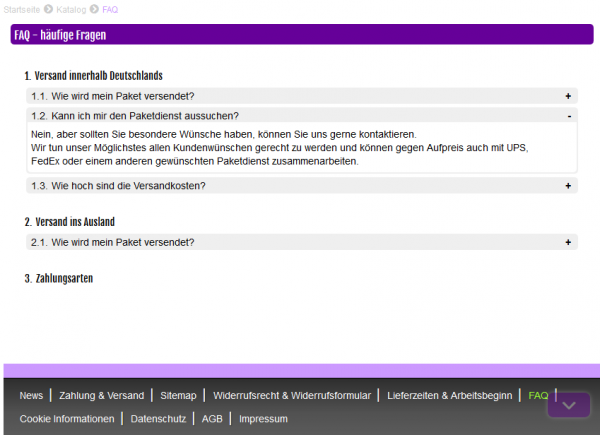Open Lieferzeiten & Arbeitsbeginn footer link
Viewport: 600px width, 435px height.
[449, 396]
